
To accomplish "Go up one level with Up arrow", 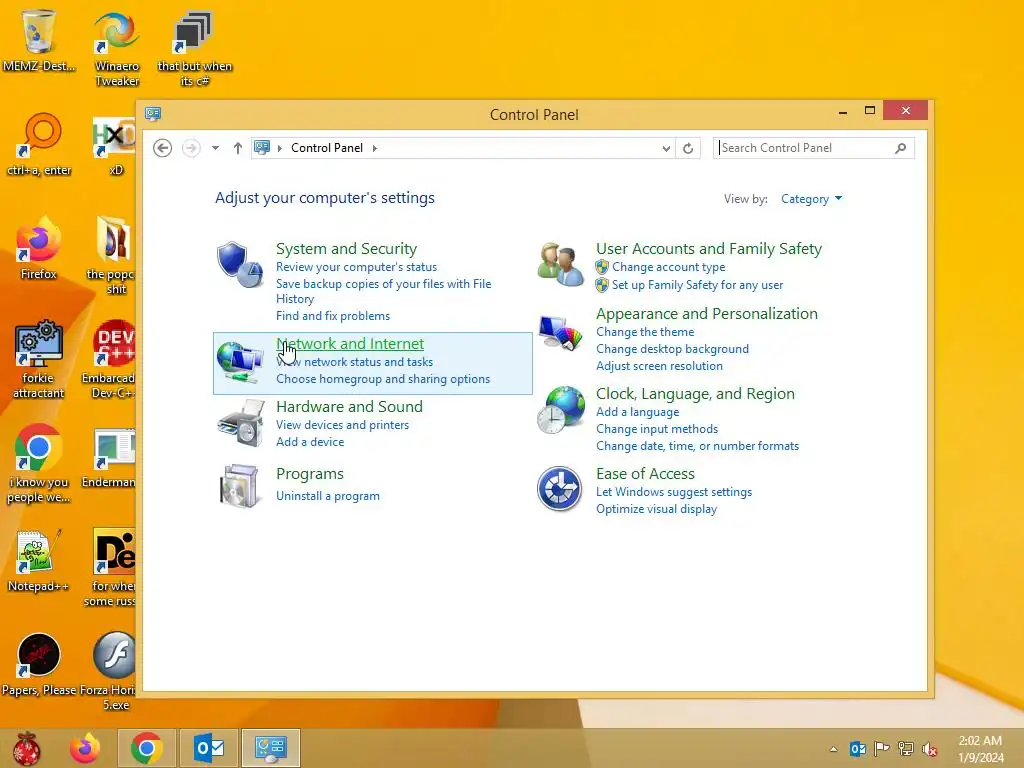I will point(238,148).
